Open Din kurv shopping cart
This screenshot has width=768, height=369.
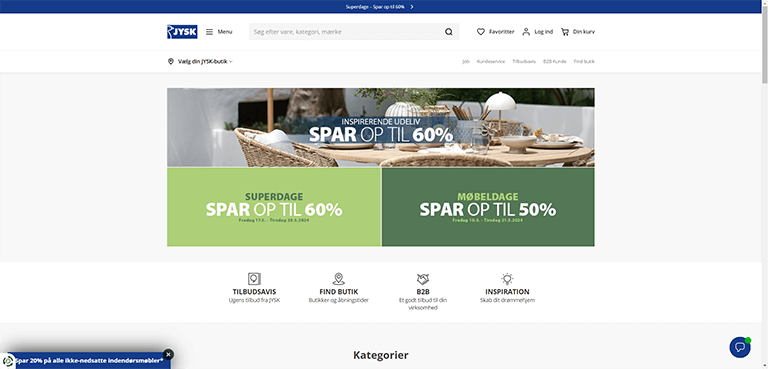point(565,32)
